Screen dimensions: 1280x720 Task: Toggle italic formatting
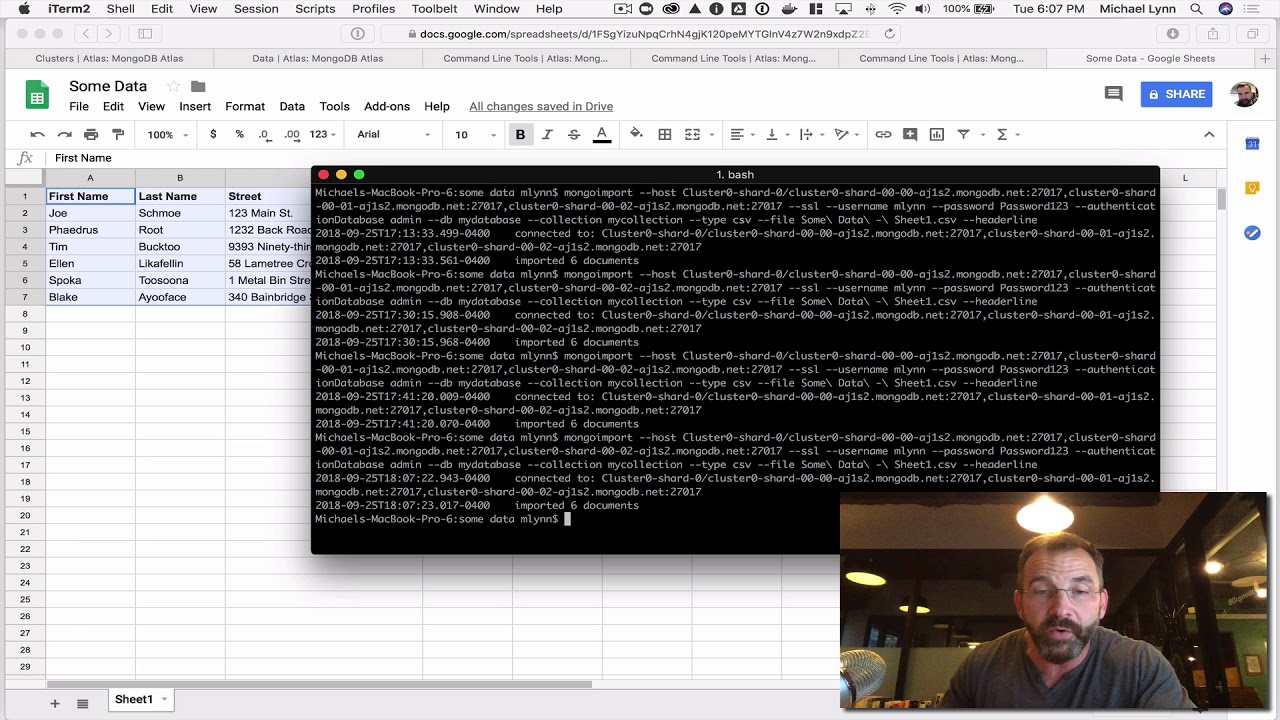(x=547, y=134)
